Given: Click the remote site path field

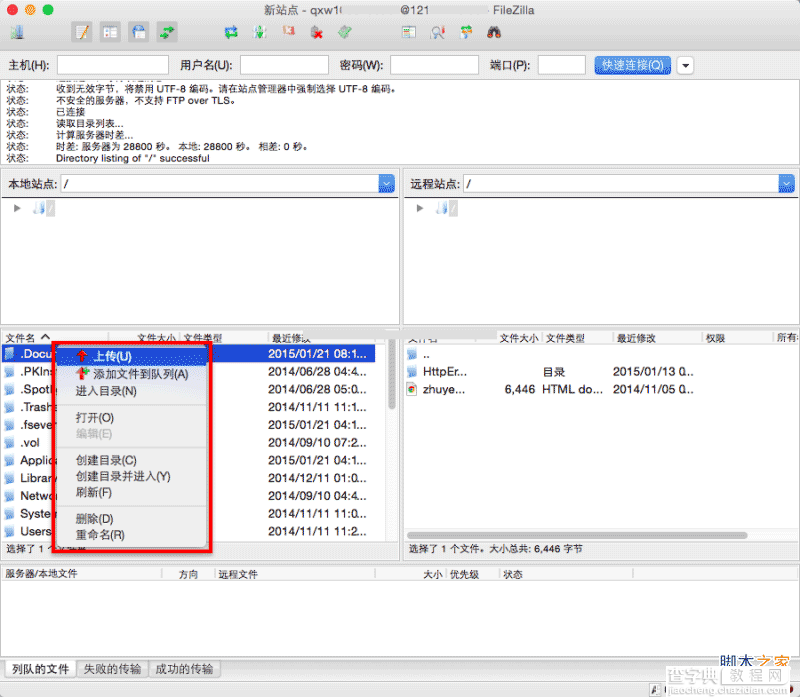Looking at the screenshot, I should pos(621,184).
